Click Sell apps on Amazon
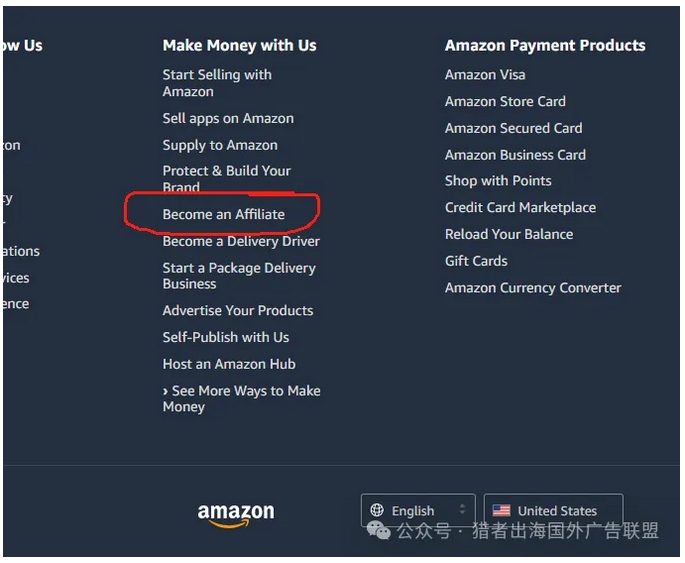This screenshot has height=563, width=685. [228, 118]
